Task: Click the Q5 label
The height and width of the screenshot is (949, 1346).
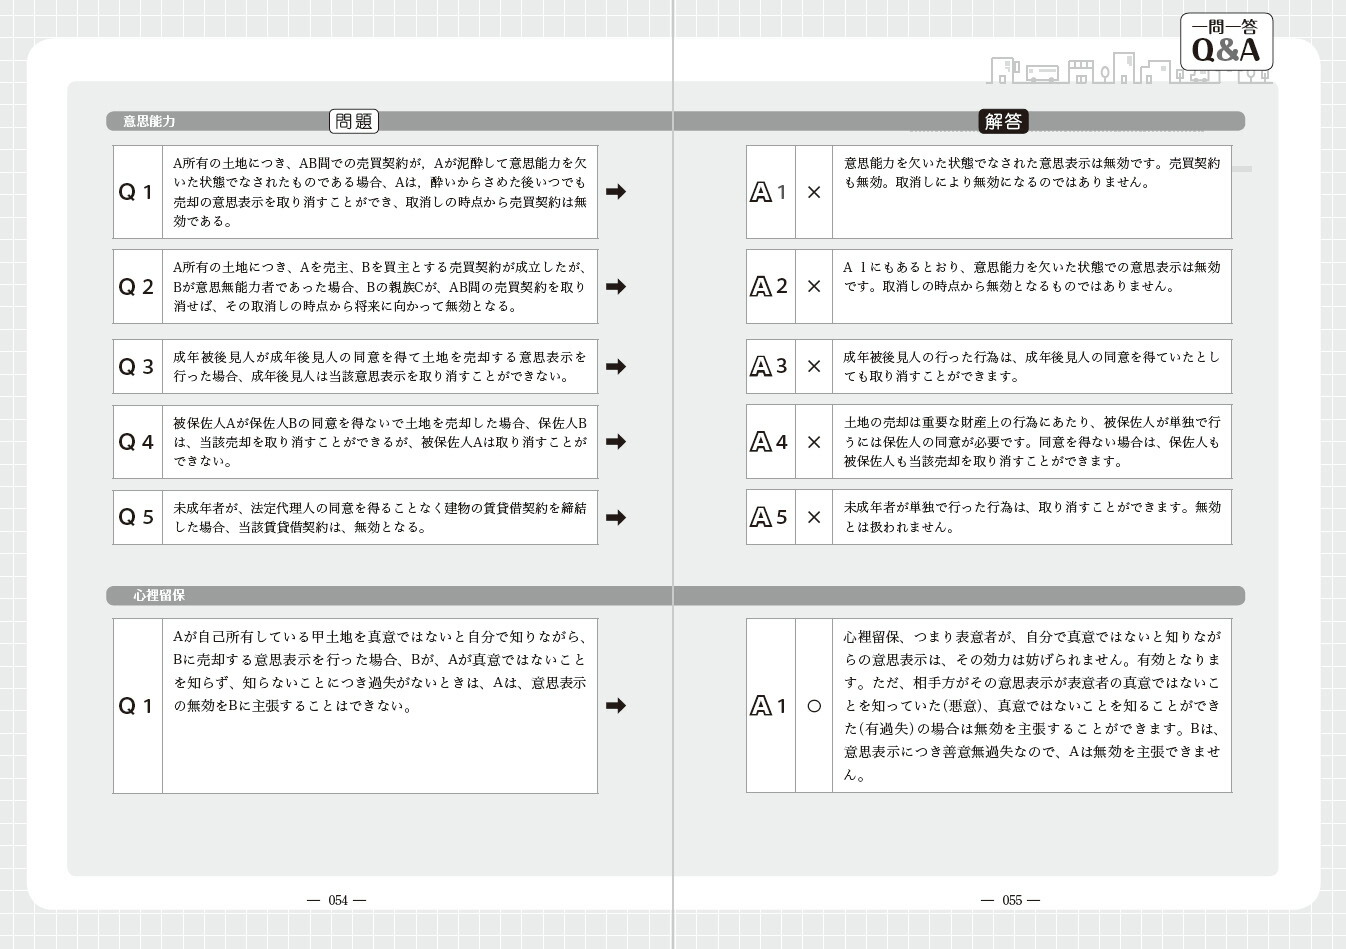Action: pyautogui.click(x=137, y=518)
